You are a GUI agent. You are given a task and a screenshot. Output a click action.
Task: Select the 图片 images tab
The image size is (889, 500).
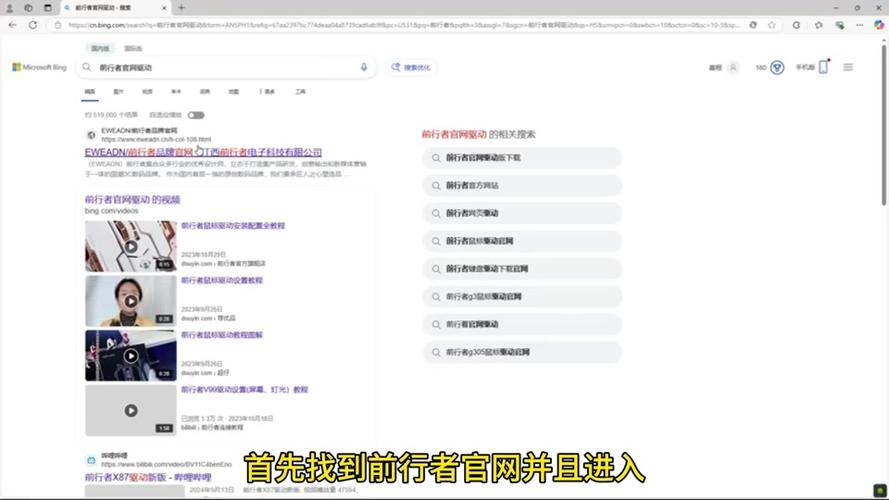[x=118, y=92]
